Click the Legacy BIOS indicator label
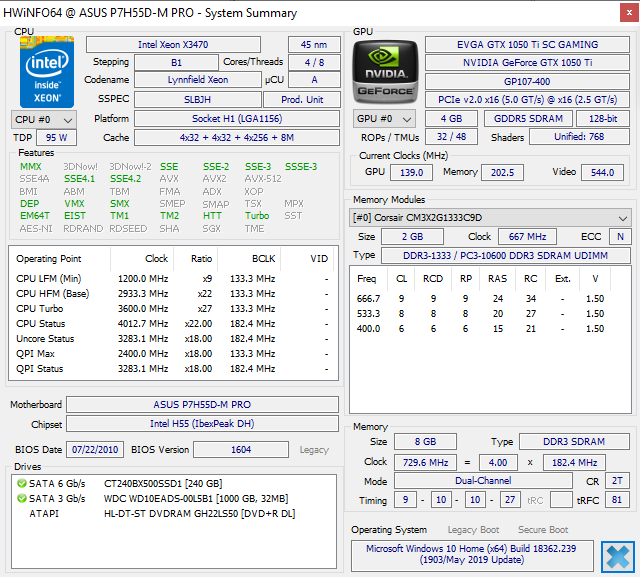 (314, 450)
